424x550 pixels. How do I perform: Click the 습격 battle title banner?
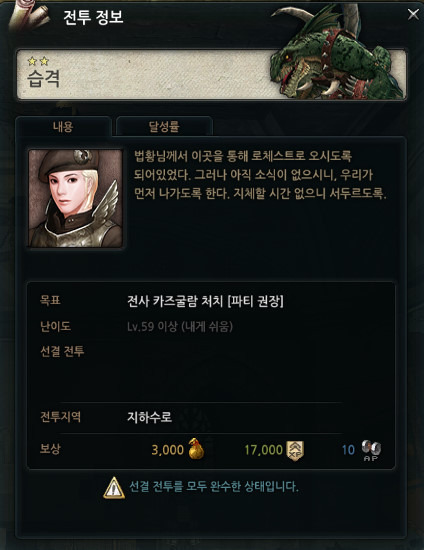[212, 74]
